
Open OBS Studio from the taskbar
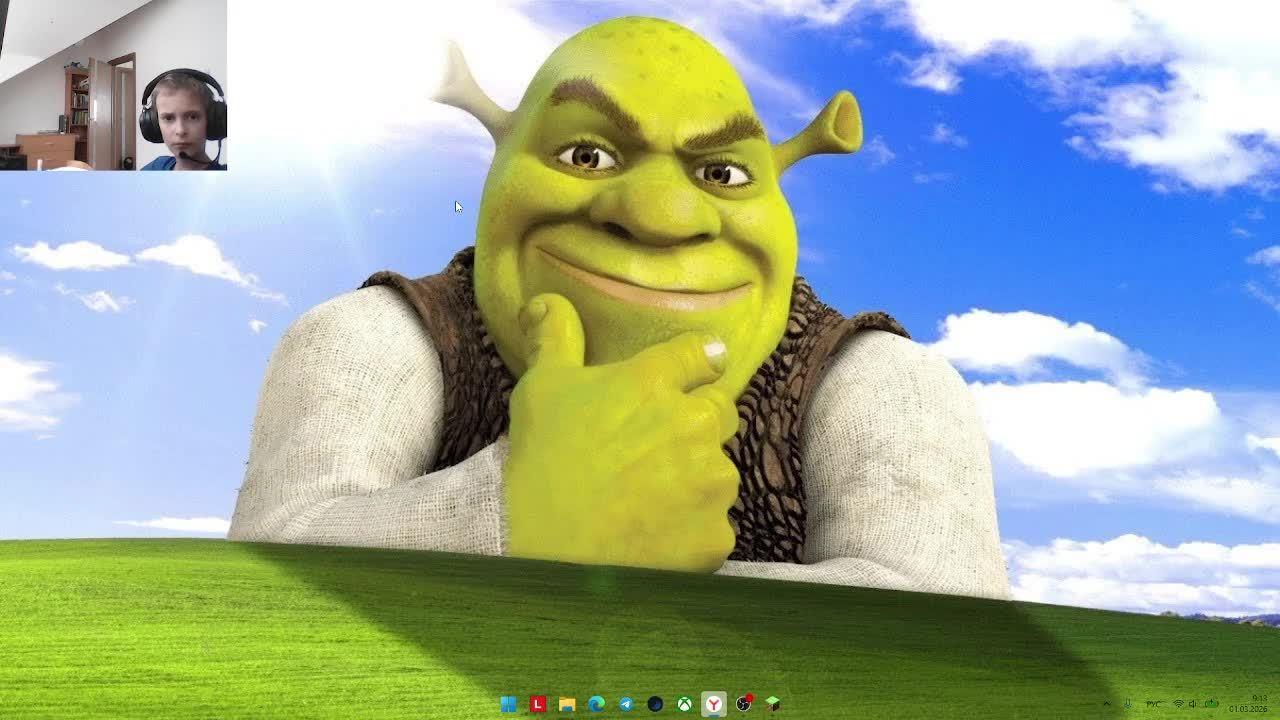point(743,704)
